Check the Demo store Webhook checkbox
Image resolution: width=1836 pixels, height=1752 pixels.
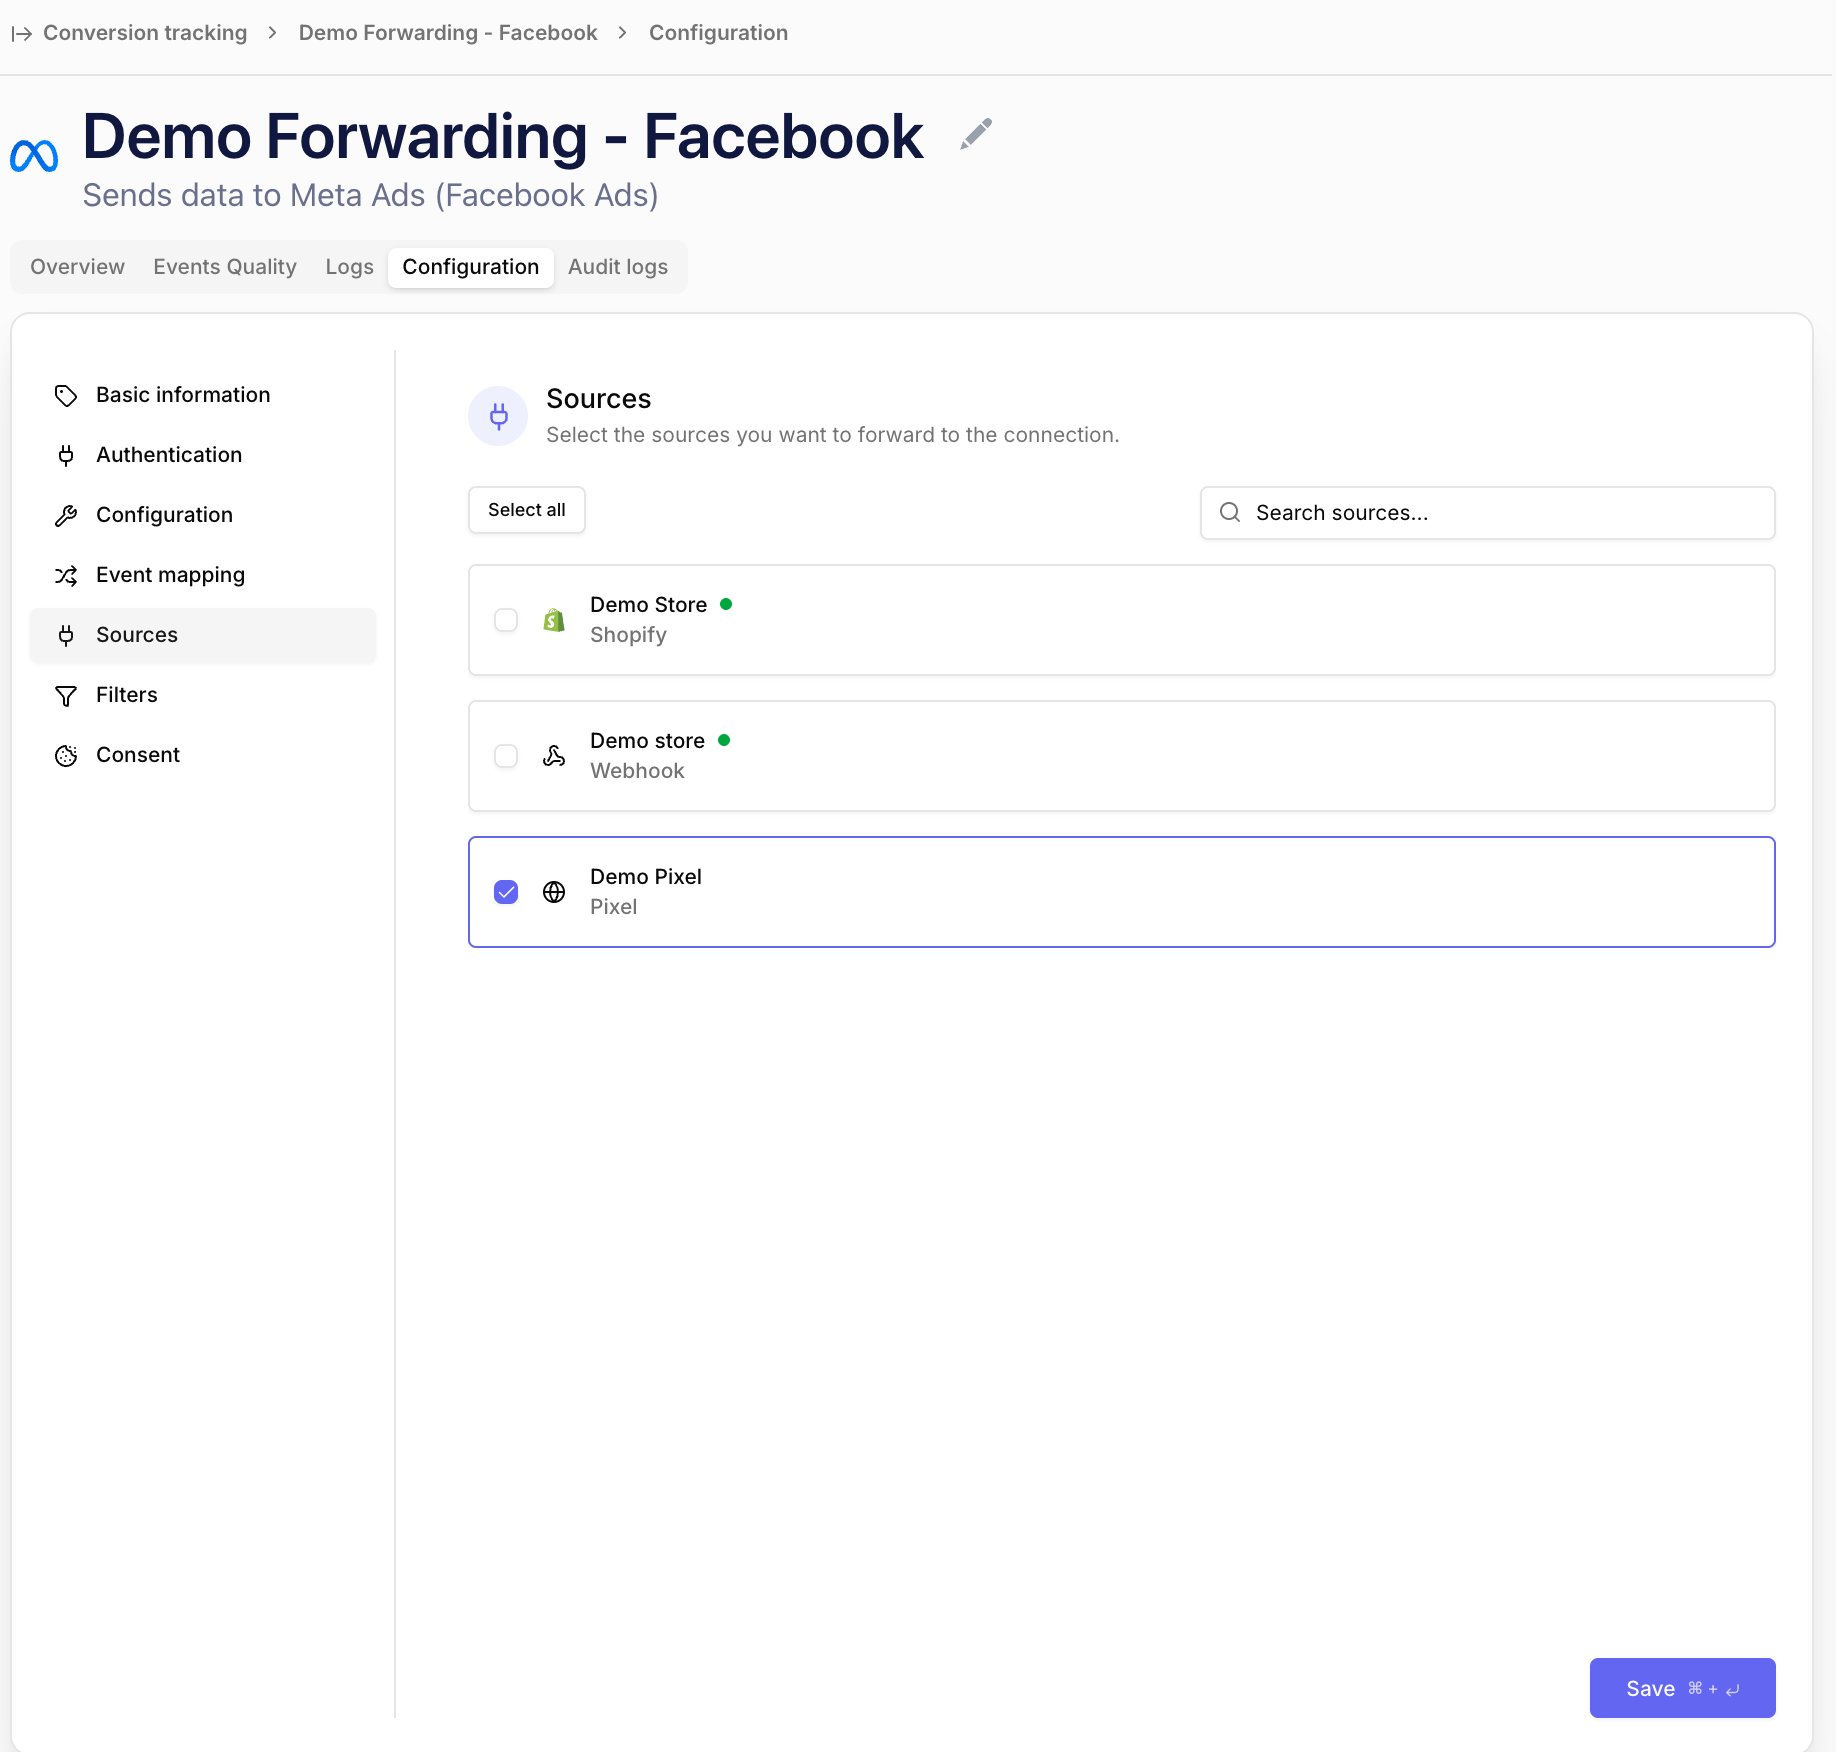506,756
